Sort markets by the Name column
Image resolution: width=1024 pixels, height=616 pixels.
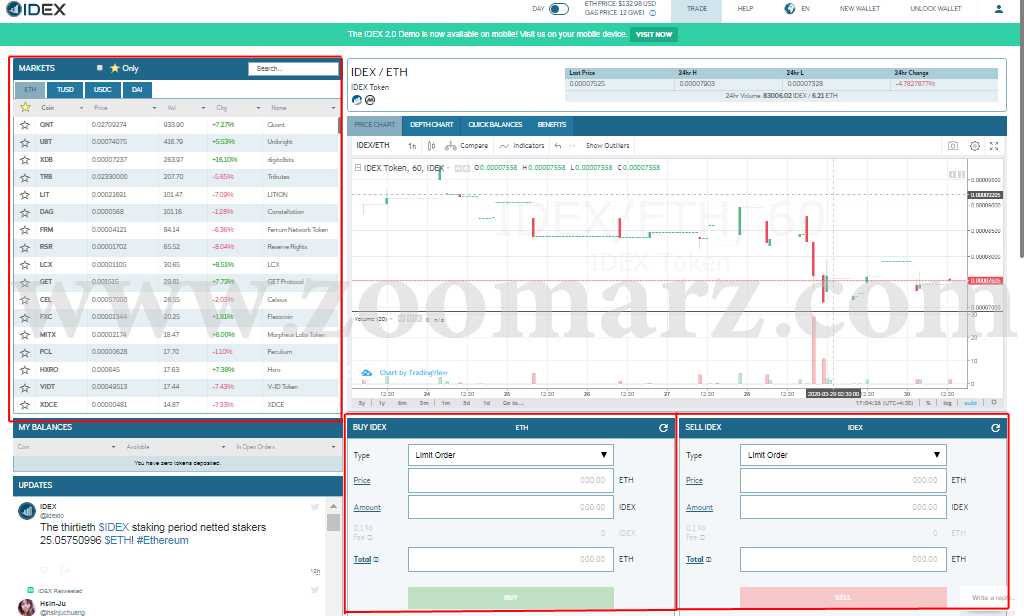(303, 108)
